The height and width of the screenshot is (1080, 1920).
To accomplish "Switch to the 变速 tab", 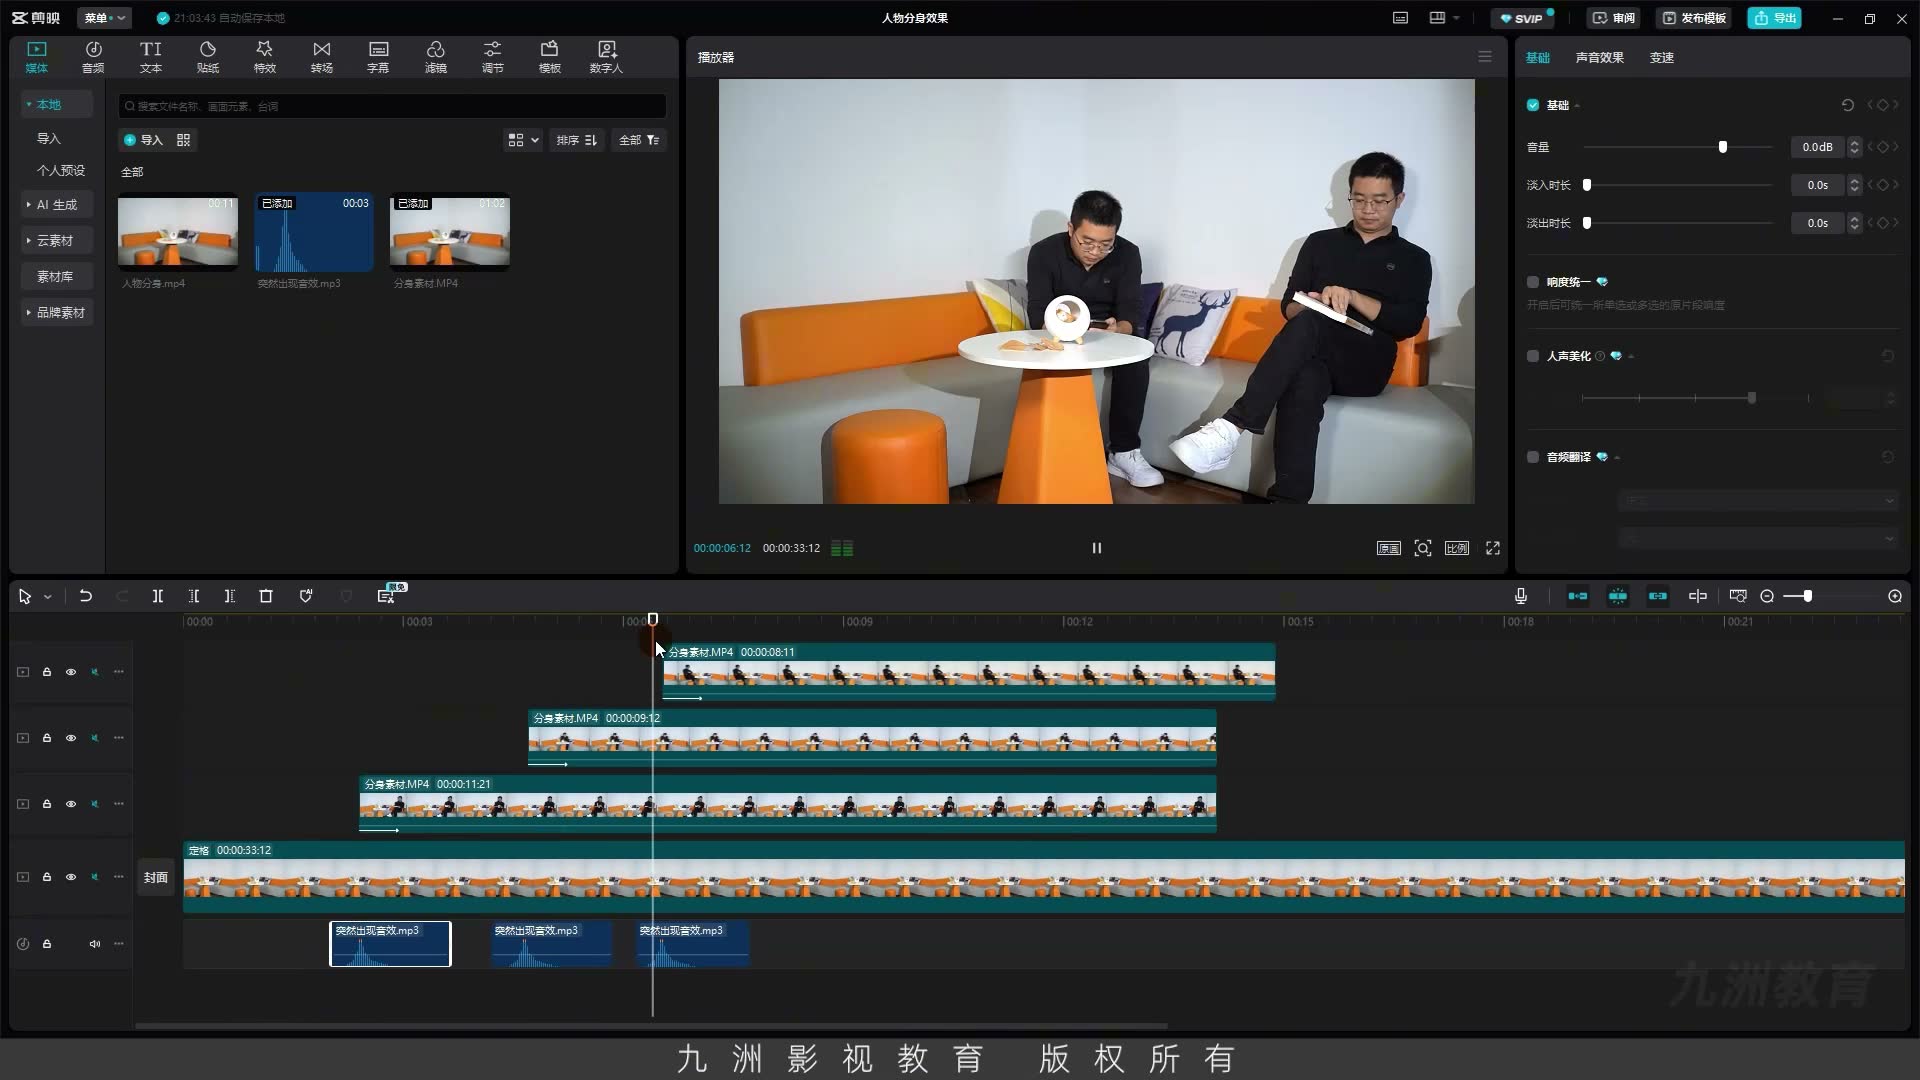I will tap(1662, 57).
